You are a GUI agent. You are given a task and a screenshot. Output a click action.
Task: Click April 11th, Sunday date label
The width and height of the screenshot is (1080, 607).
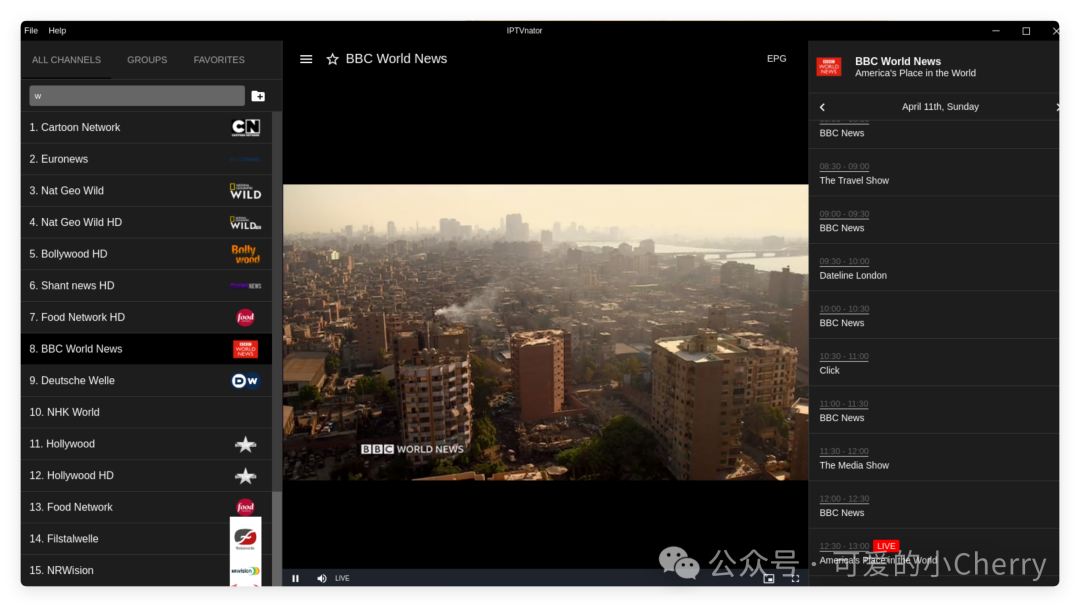tap(940, 107)
